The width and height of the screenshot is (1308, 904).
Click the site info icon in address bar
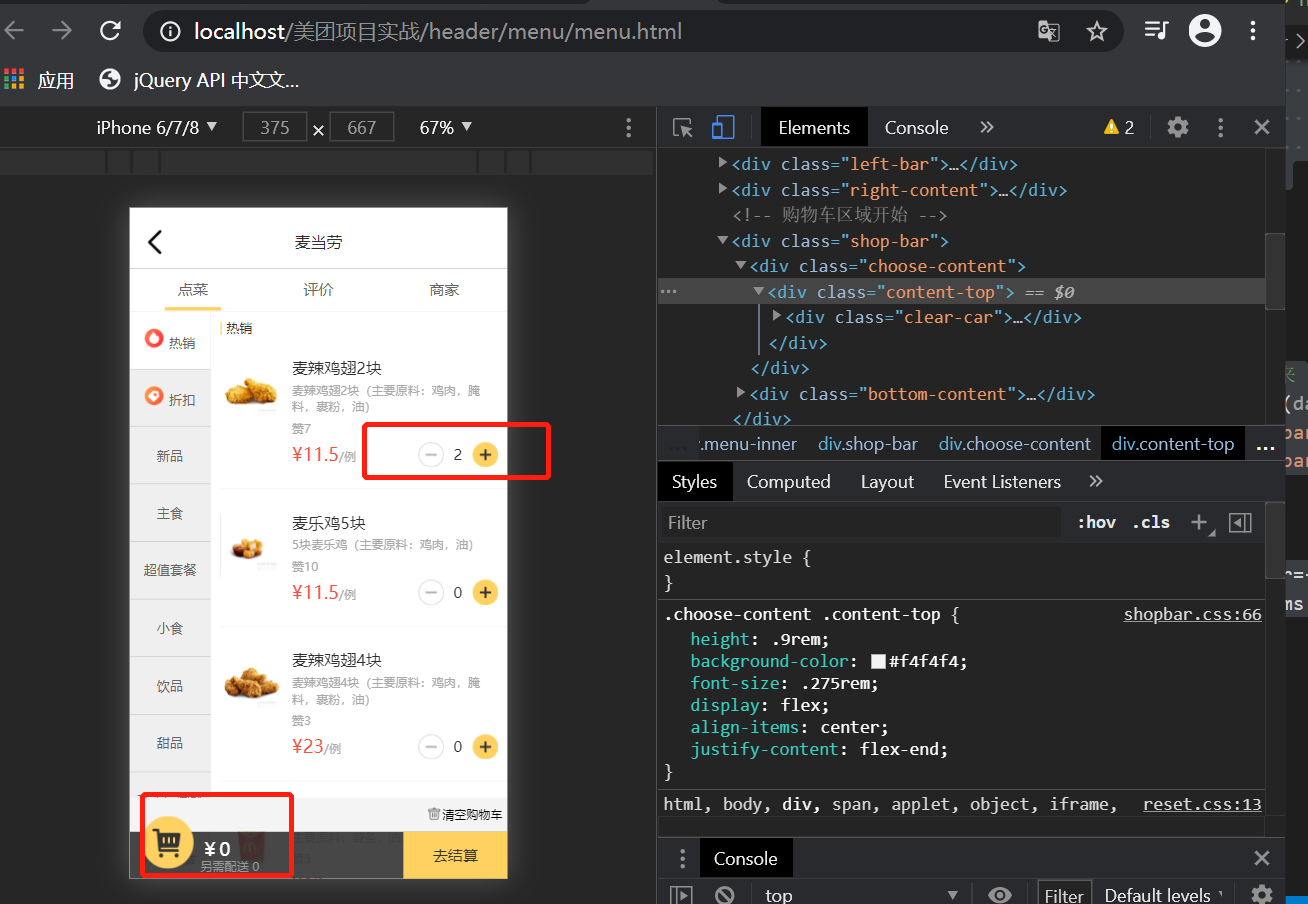(171, 32)
